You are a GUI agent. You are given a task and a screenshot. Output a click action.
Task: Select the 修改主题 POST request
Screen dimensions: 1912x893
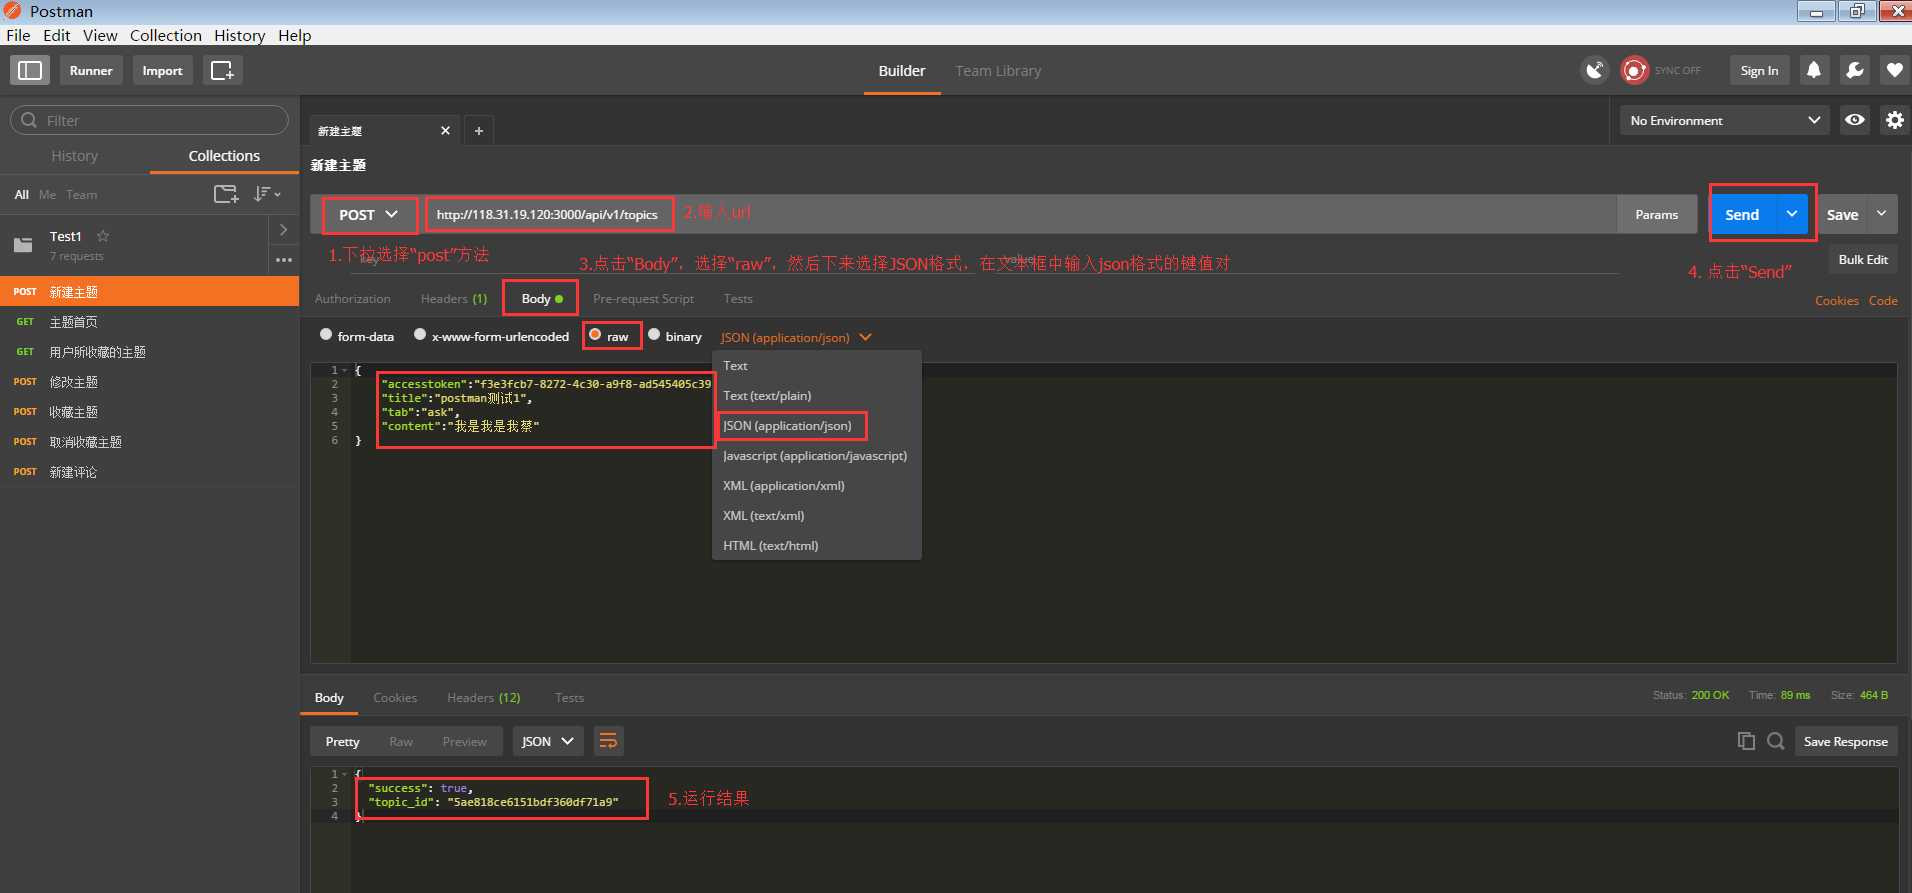click(x=150, y=382)
